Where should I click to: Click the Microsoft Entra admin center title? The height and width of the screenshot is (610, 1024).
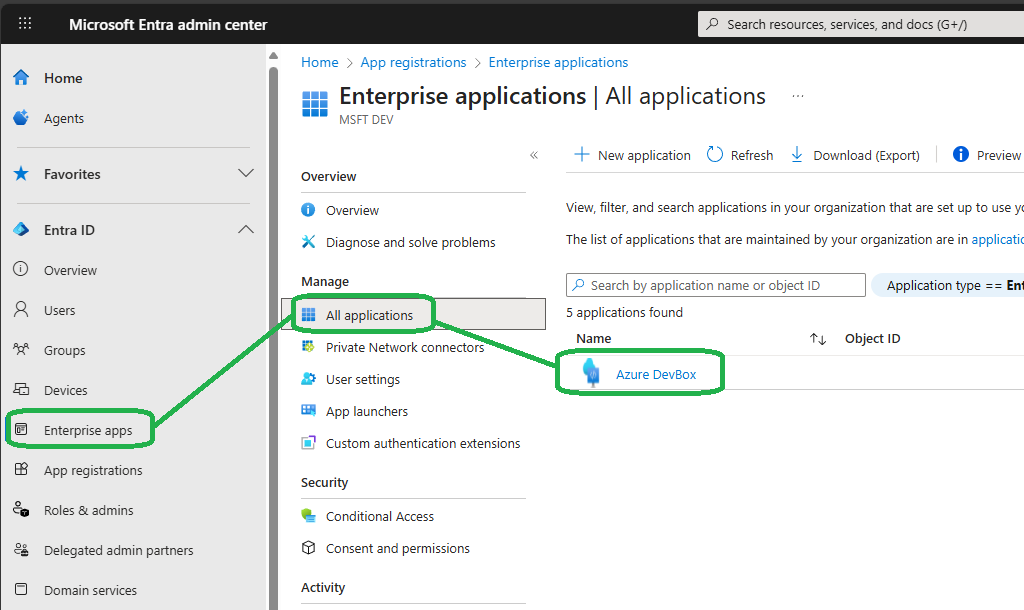click(x=168, y=25)
